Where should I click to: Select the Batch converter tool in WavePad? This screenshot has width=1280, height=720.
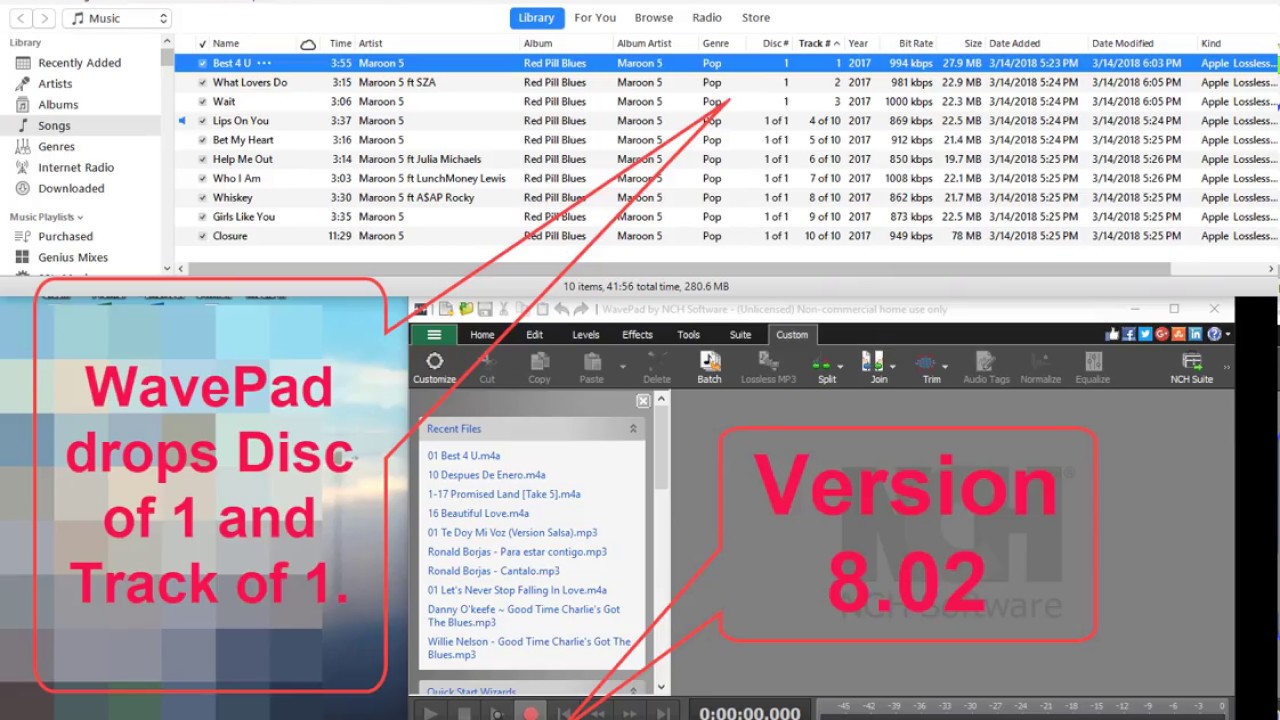710,368
